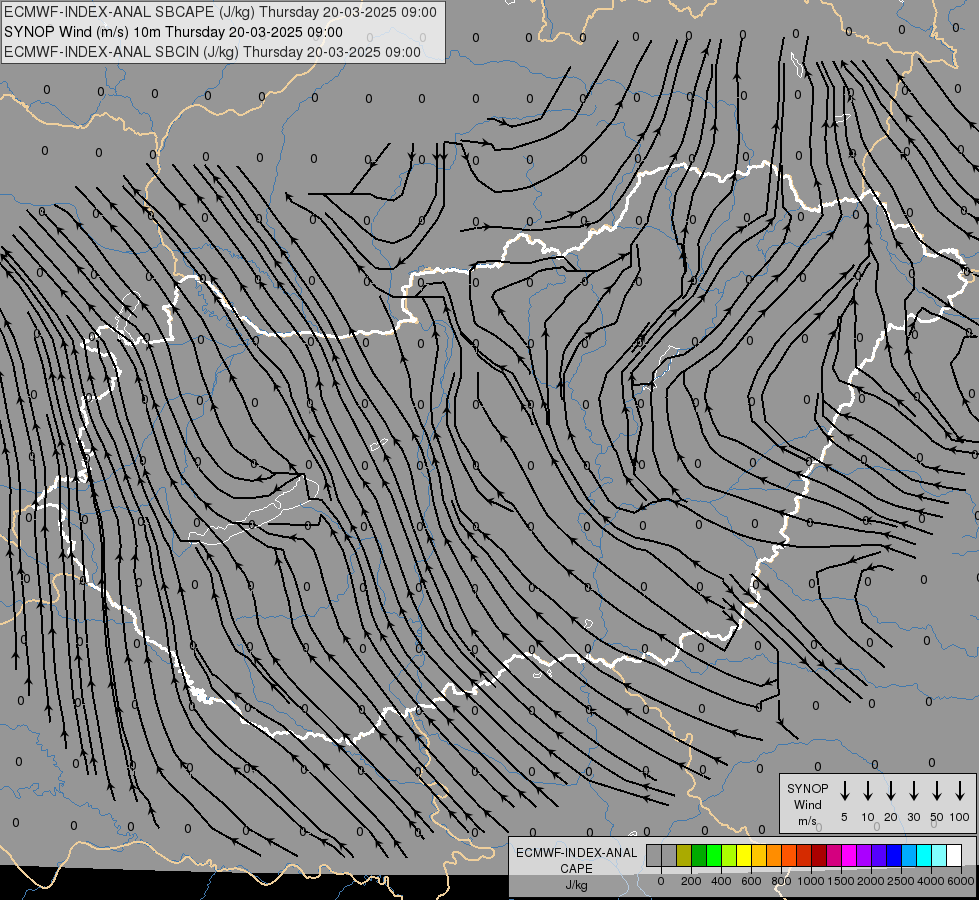Click the 'ECMWF-INDEX-ANAL' legend label
Screen dimensions: 979x900
[576, 853]
